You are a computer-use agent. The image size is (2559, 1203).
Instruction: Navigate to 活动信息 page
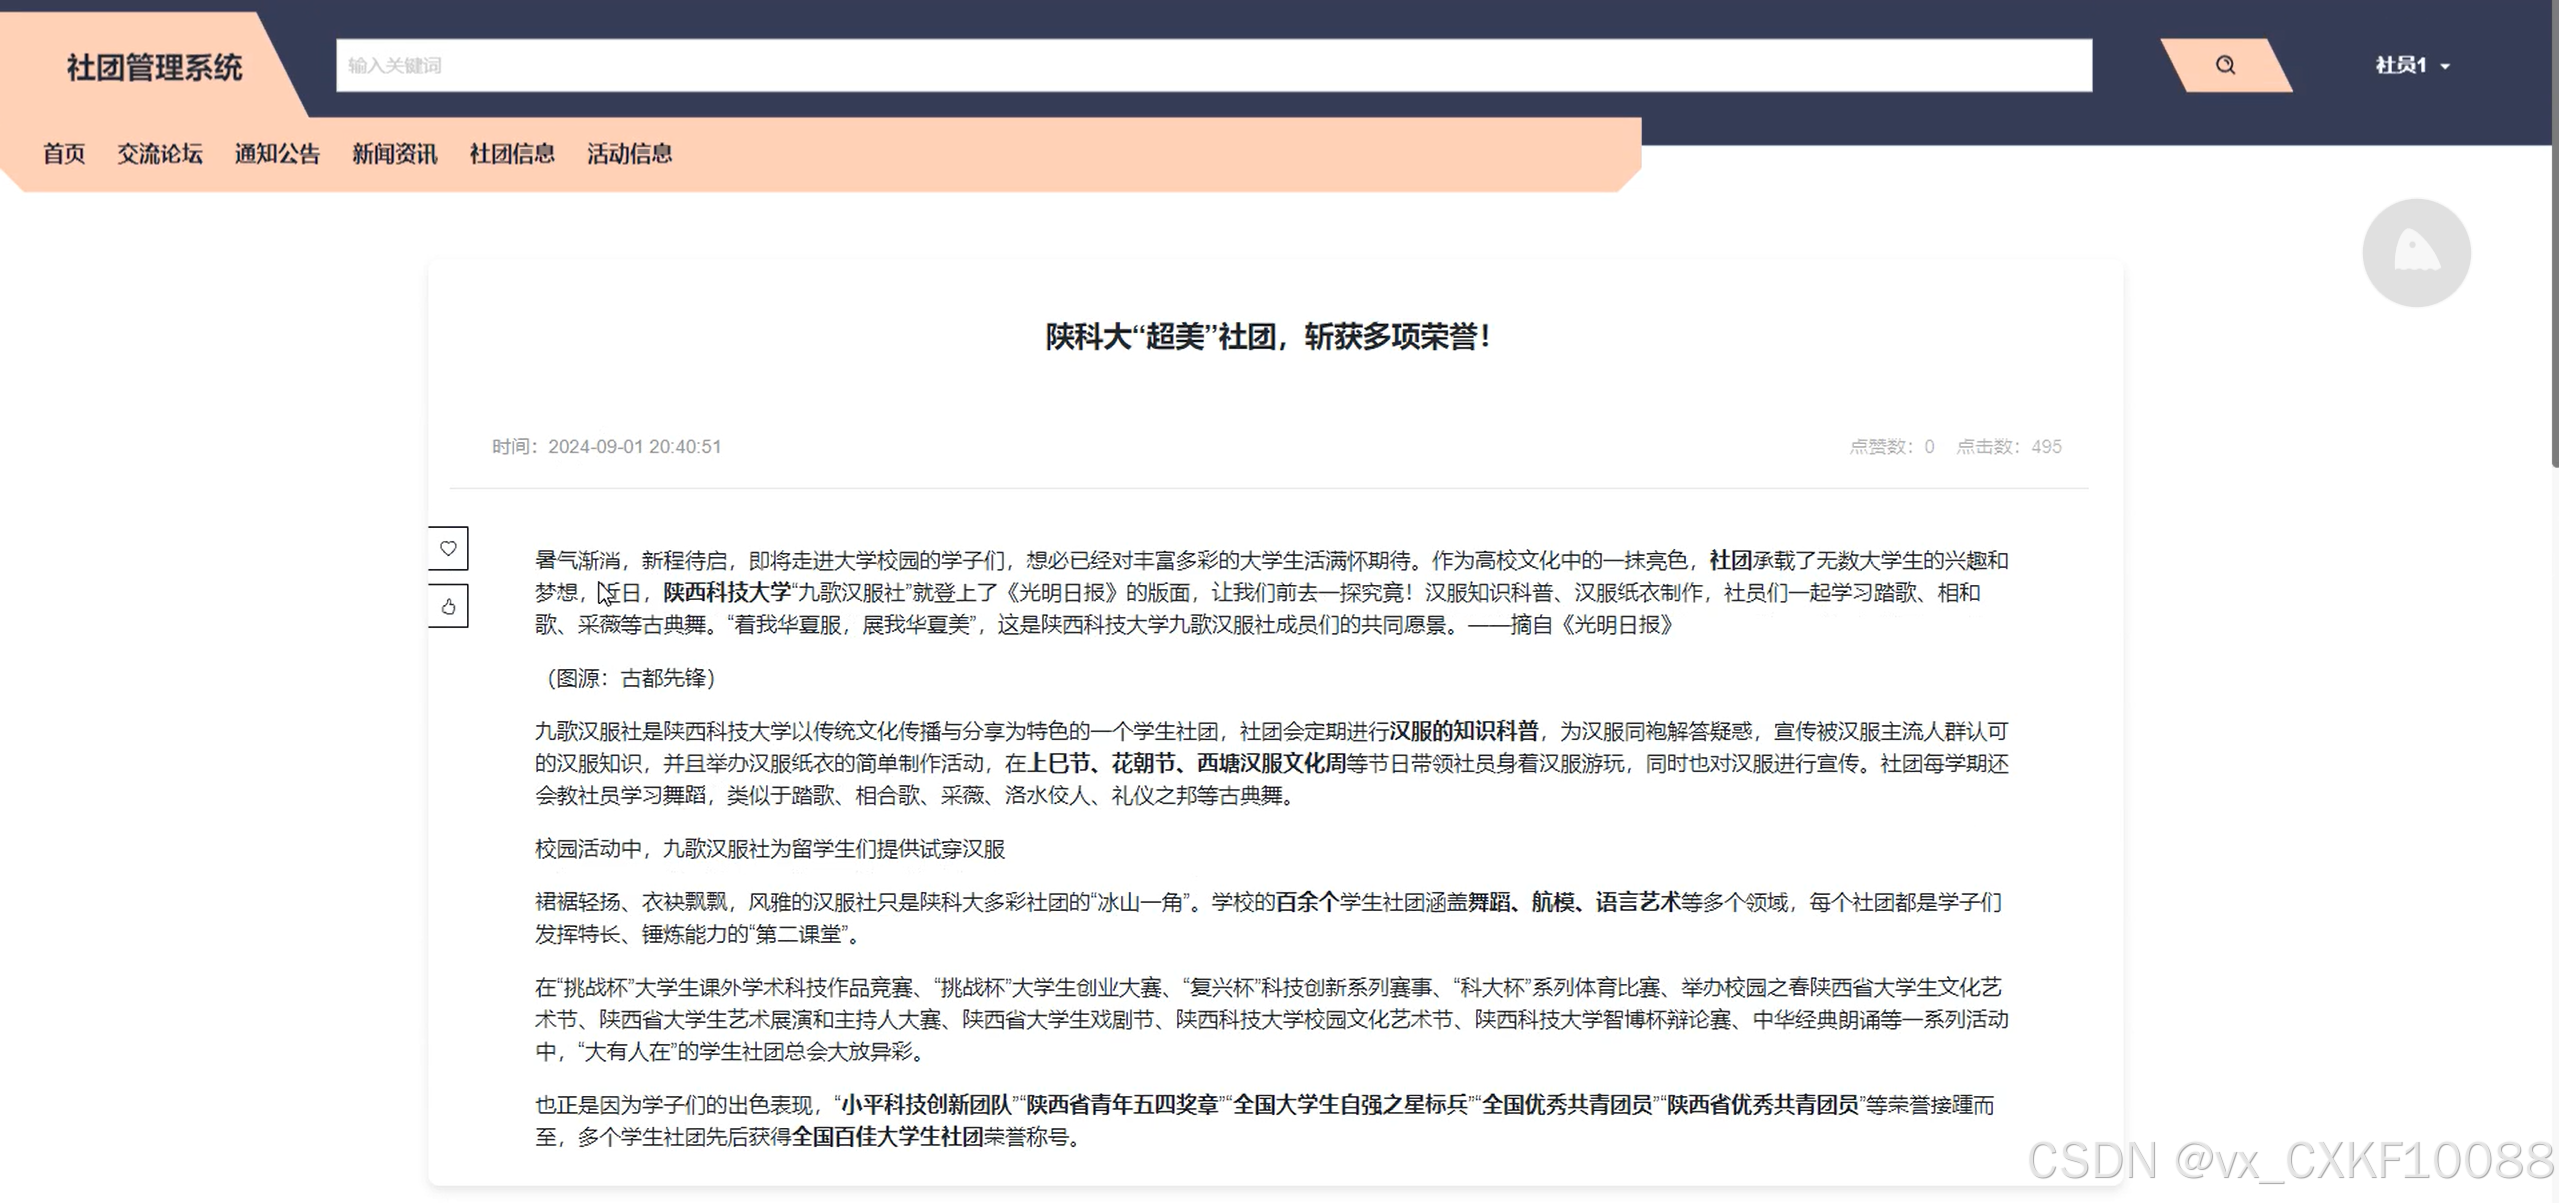(629, 154)
